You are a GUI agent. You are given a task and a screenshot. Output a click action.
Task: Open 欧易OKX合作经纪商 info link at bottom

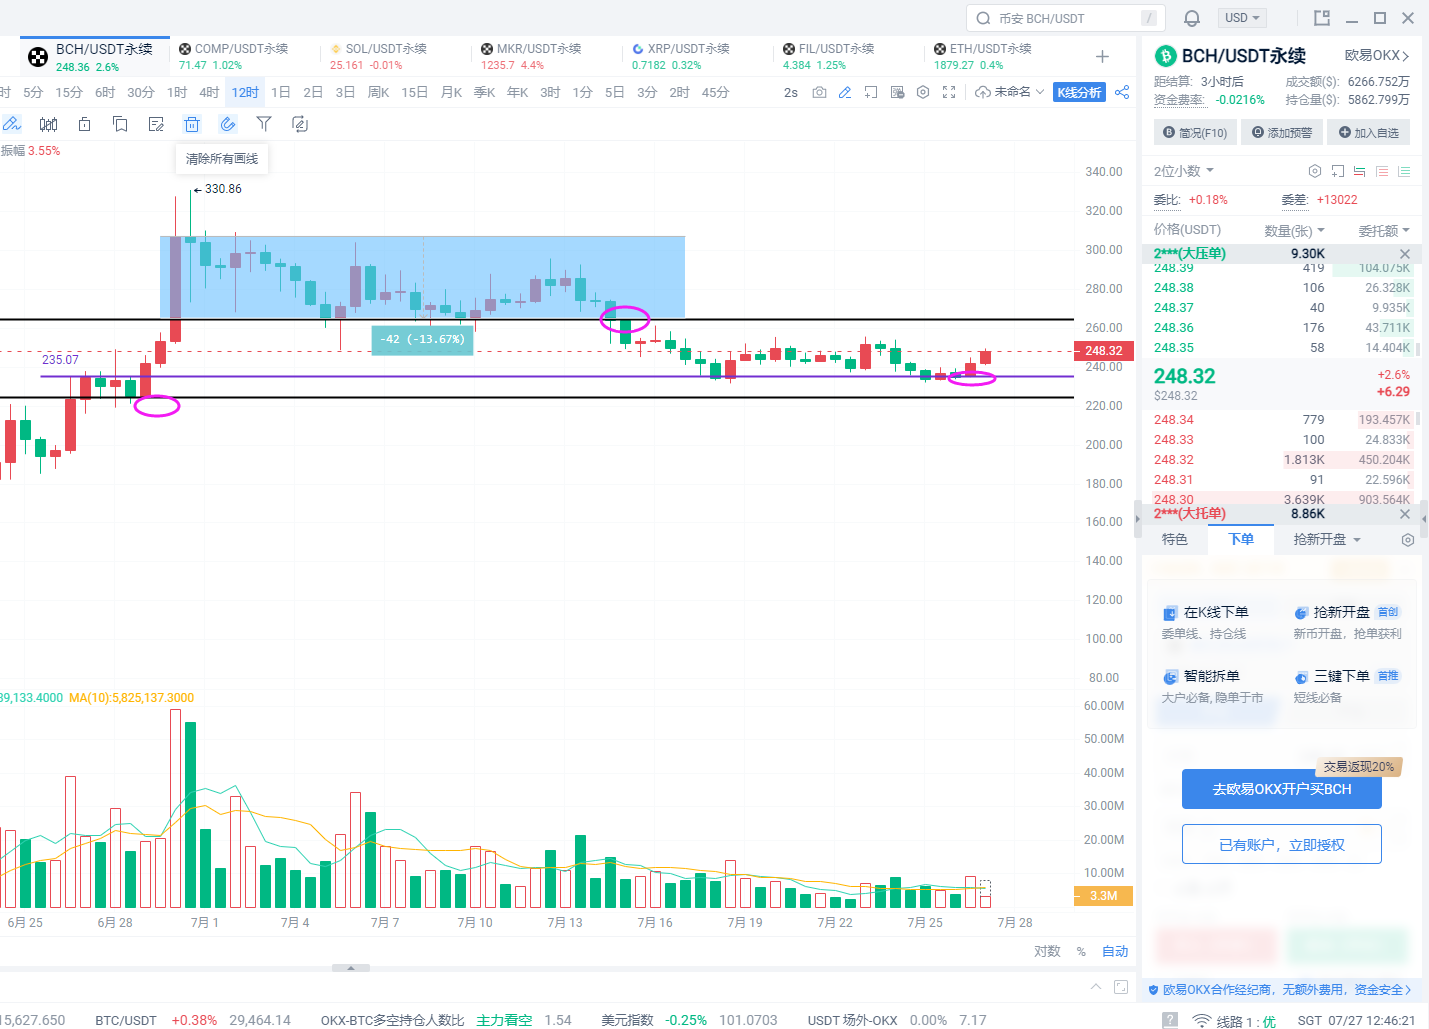tap(1280, 990)
